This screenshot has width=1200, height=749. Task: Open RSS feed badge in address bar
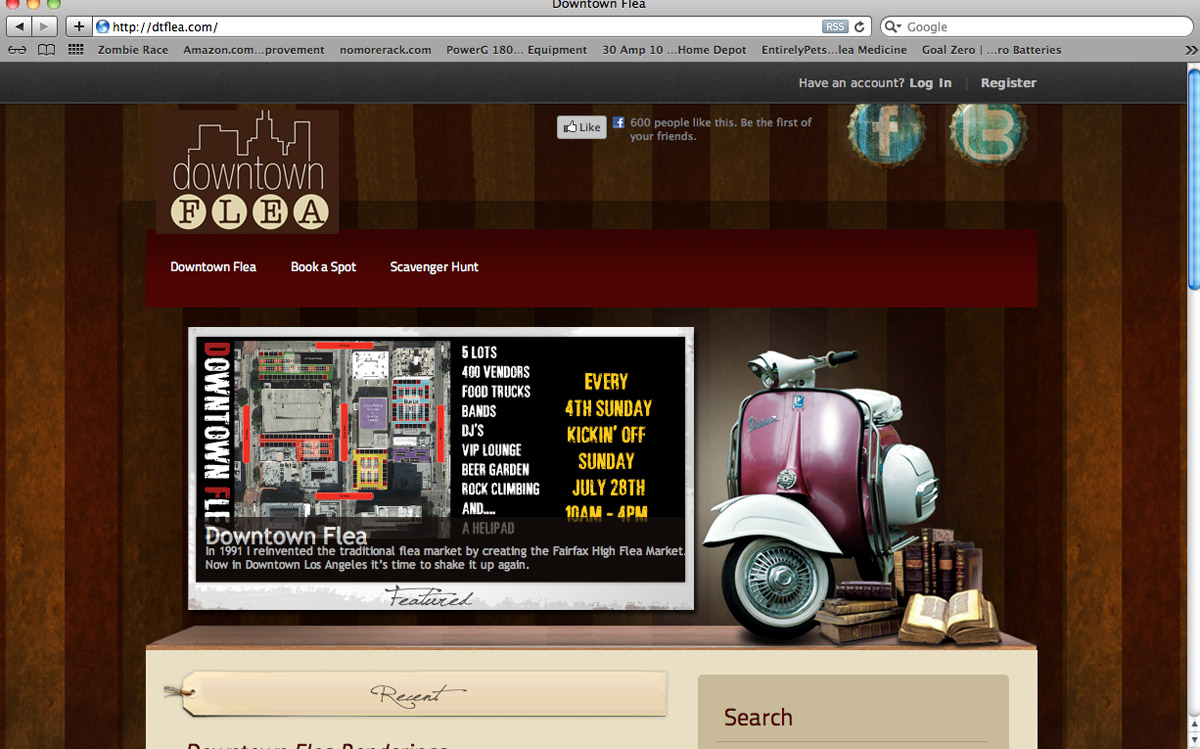834,27
